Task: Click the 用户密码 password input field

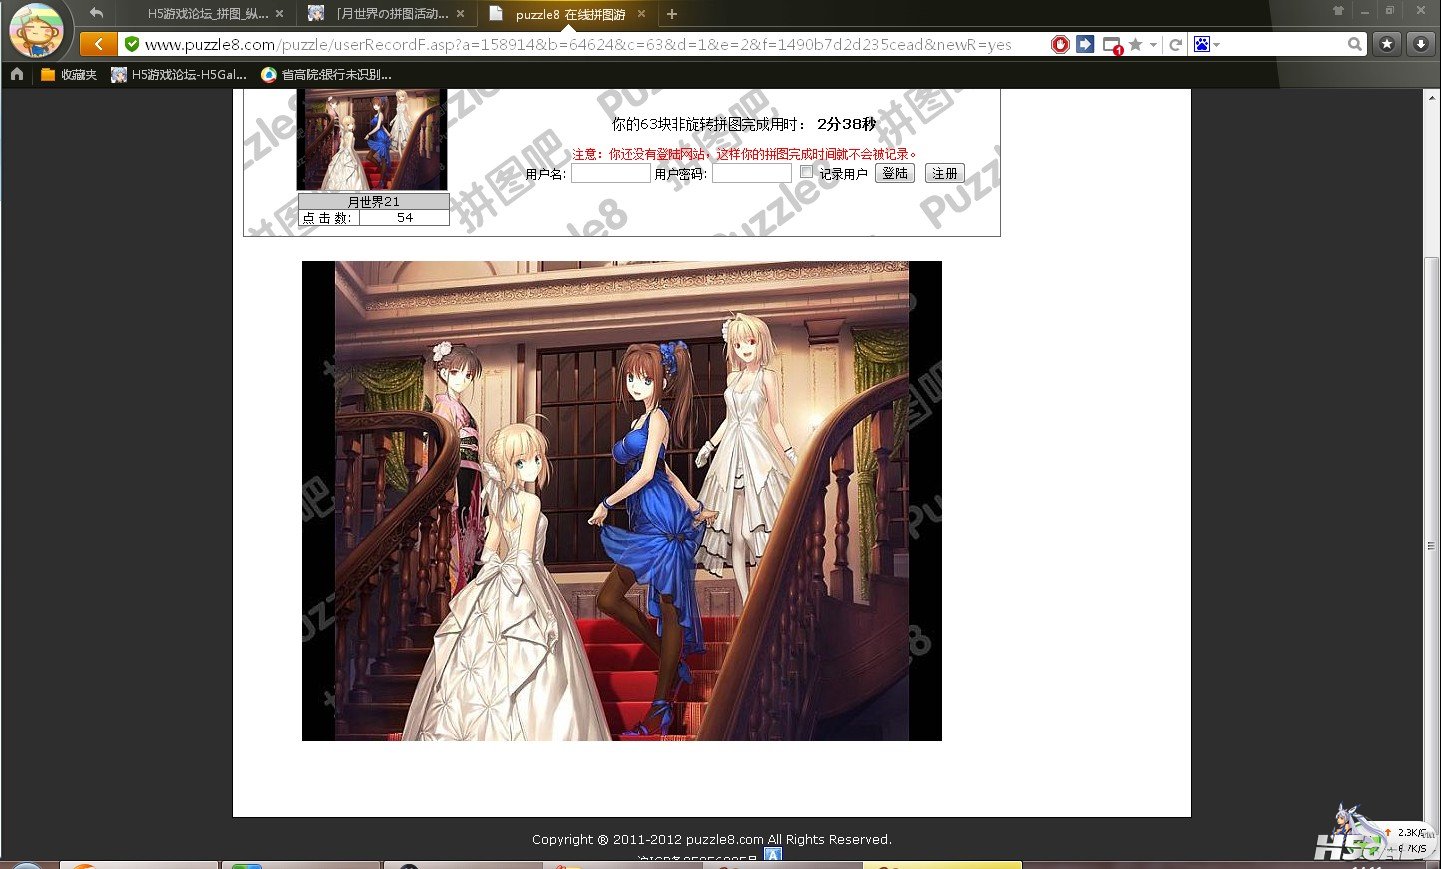Action: [x=751, y=174]
